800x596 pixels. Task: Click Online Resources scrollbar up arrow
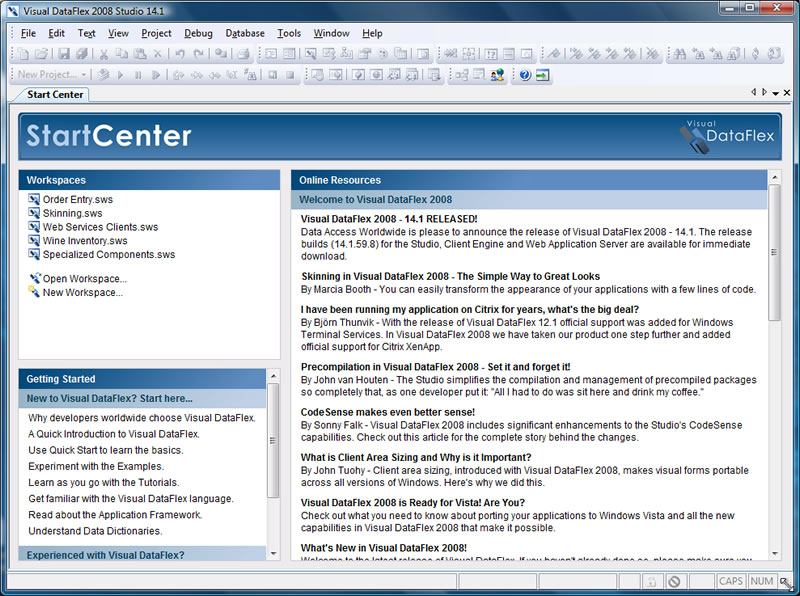pyautogui.click(x=774, y=178)
